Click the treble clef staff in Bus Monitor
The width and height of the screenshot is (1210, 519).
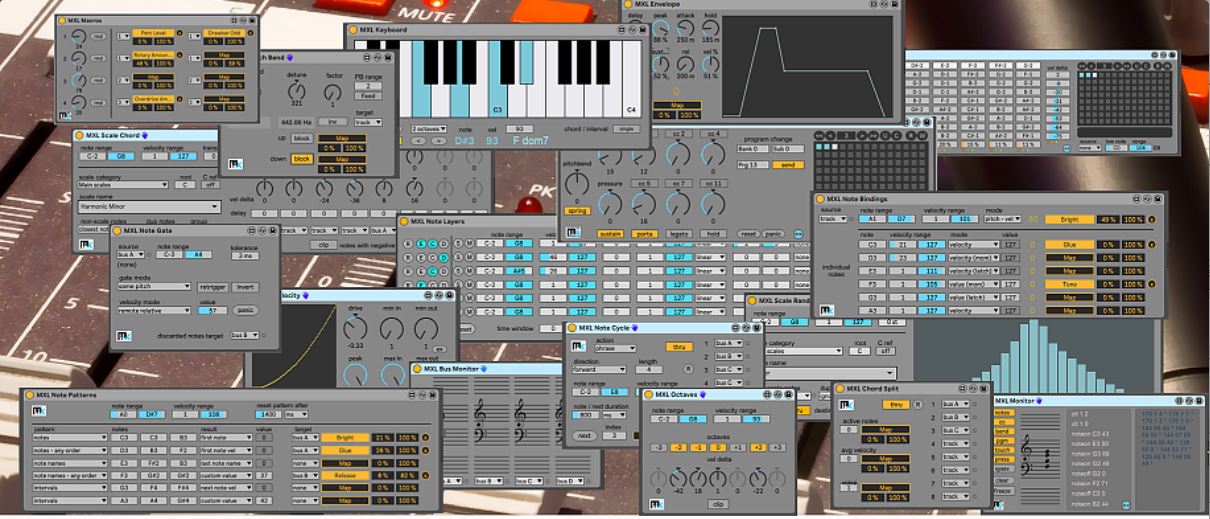[481, 411]
